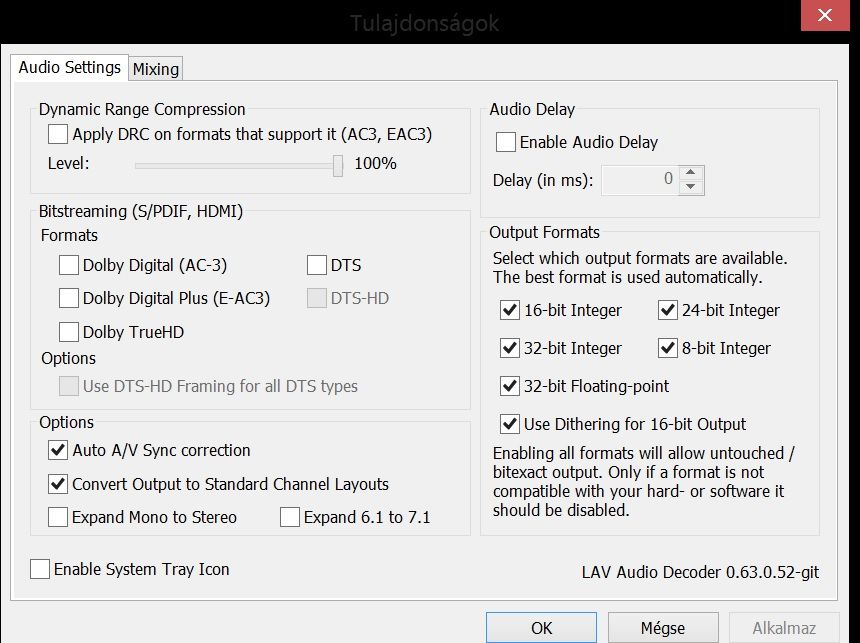860x643 pixels.
Task: Disable Convert Output to Standard Channel Layouts
Action: click(x=58, y=484)
